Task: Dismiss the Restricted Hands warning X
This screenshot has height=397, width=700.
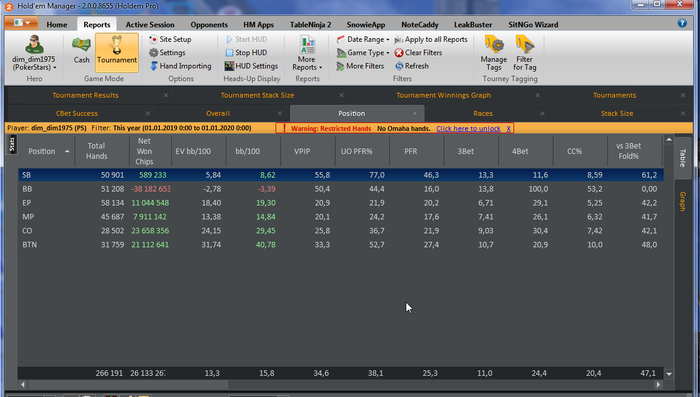Action: pyautogui.click(x=508, y=129)
